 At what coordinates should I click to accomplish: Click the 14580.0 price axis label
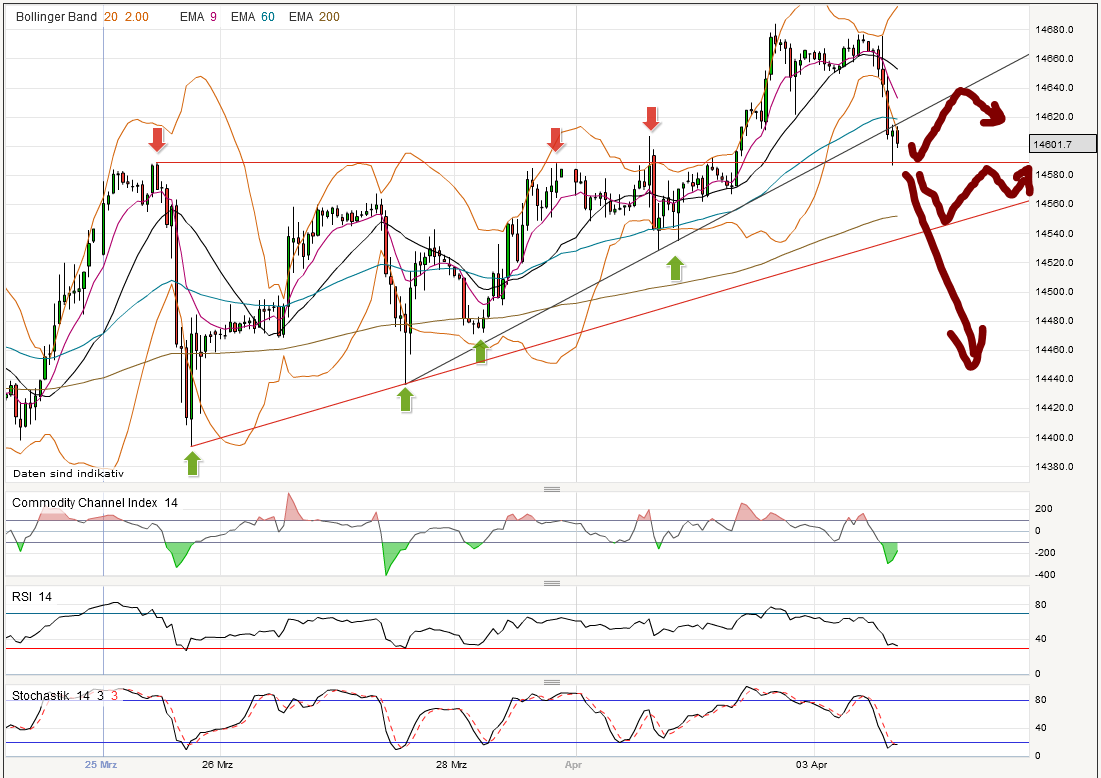coord(1055,175)
